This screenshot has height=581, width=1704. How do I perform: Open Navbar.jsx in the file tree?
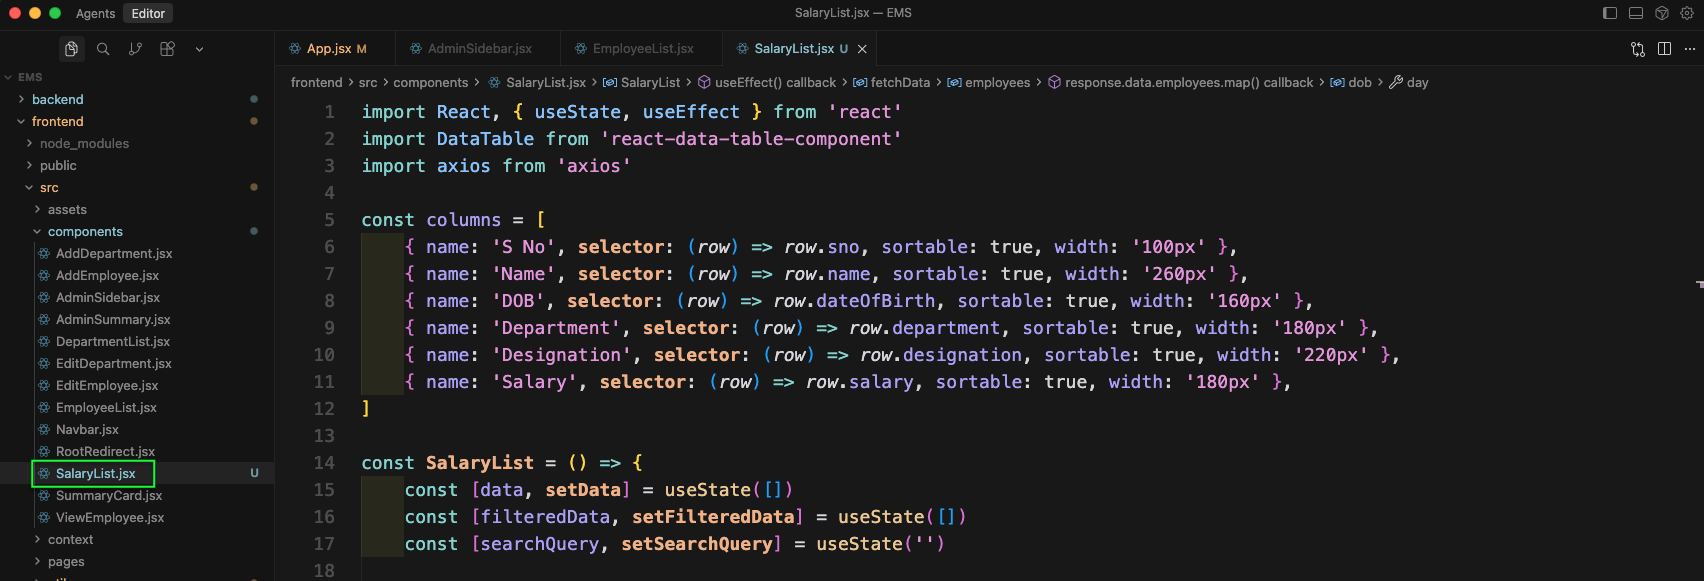[87, 429]
